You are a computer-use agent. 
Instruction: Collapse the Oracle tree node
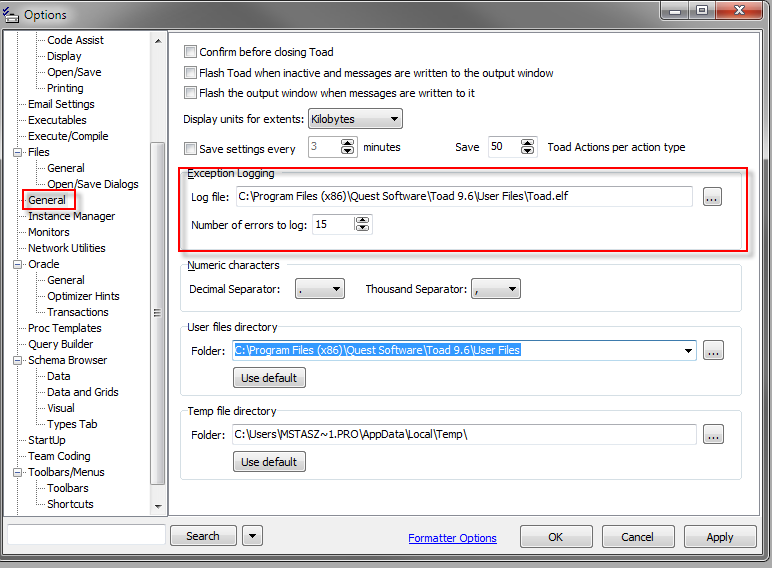(17, 264)
